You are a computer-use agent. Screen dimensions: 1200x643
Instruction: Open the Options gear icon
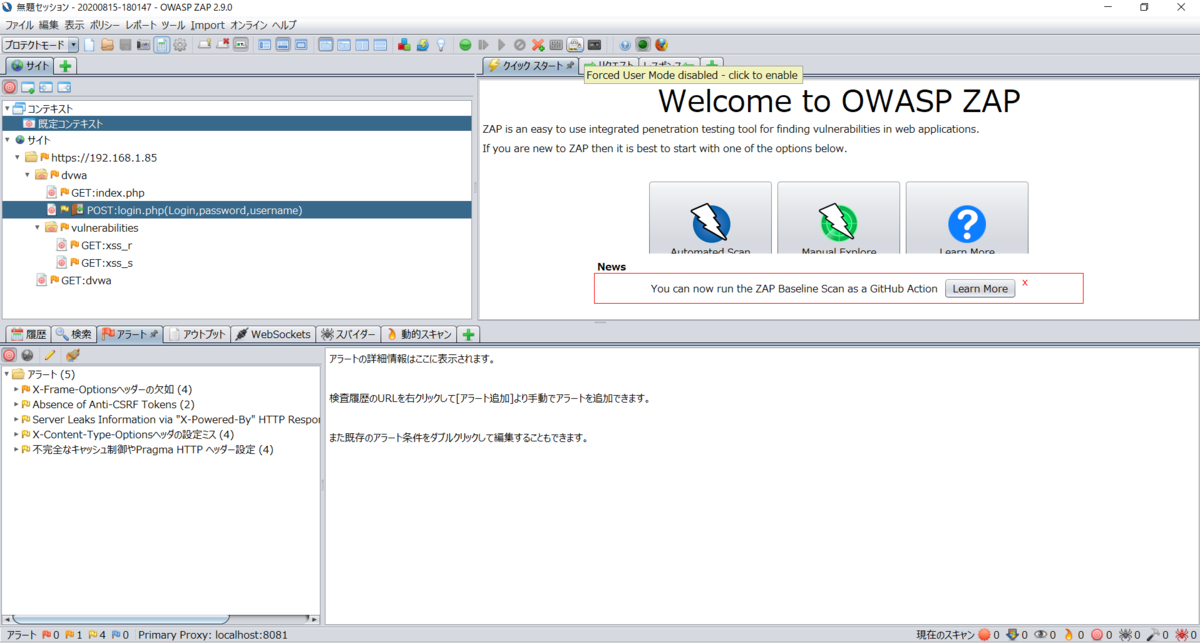[x=180, y=45]
